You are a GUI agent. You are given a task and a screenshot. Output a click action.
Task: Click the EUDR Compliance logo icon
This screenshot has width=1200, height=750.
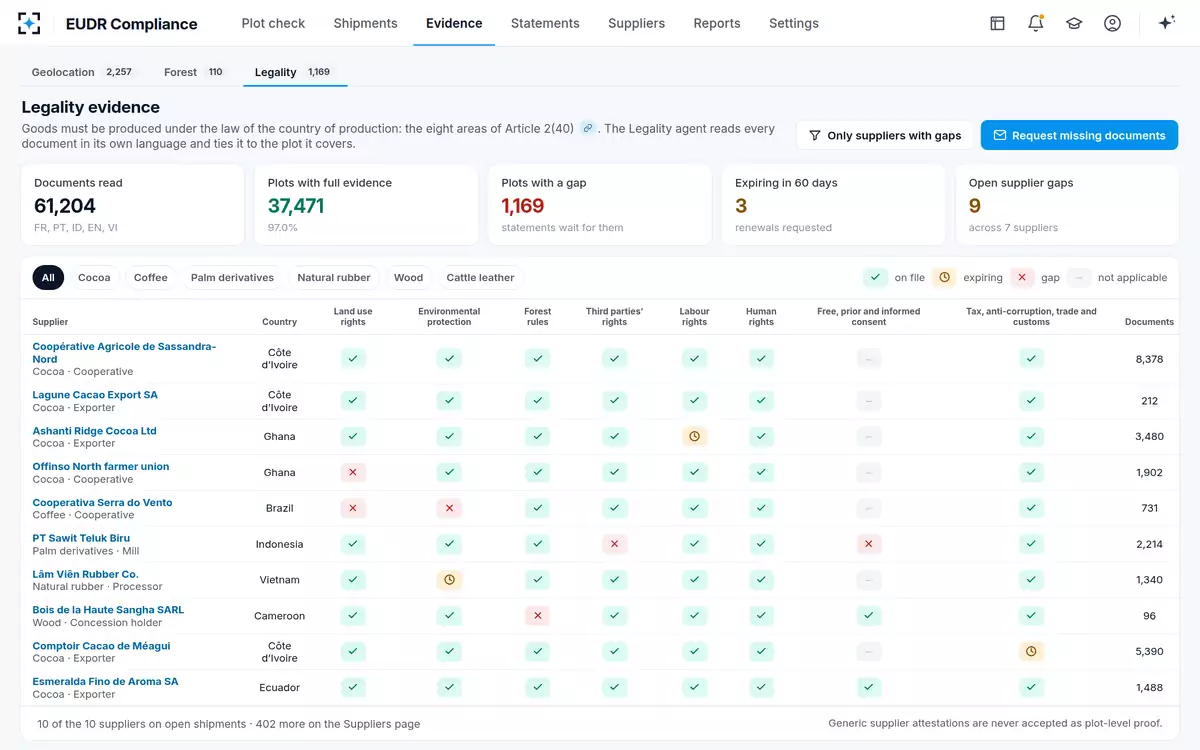click(29, 23)
